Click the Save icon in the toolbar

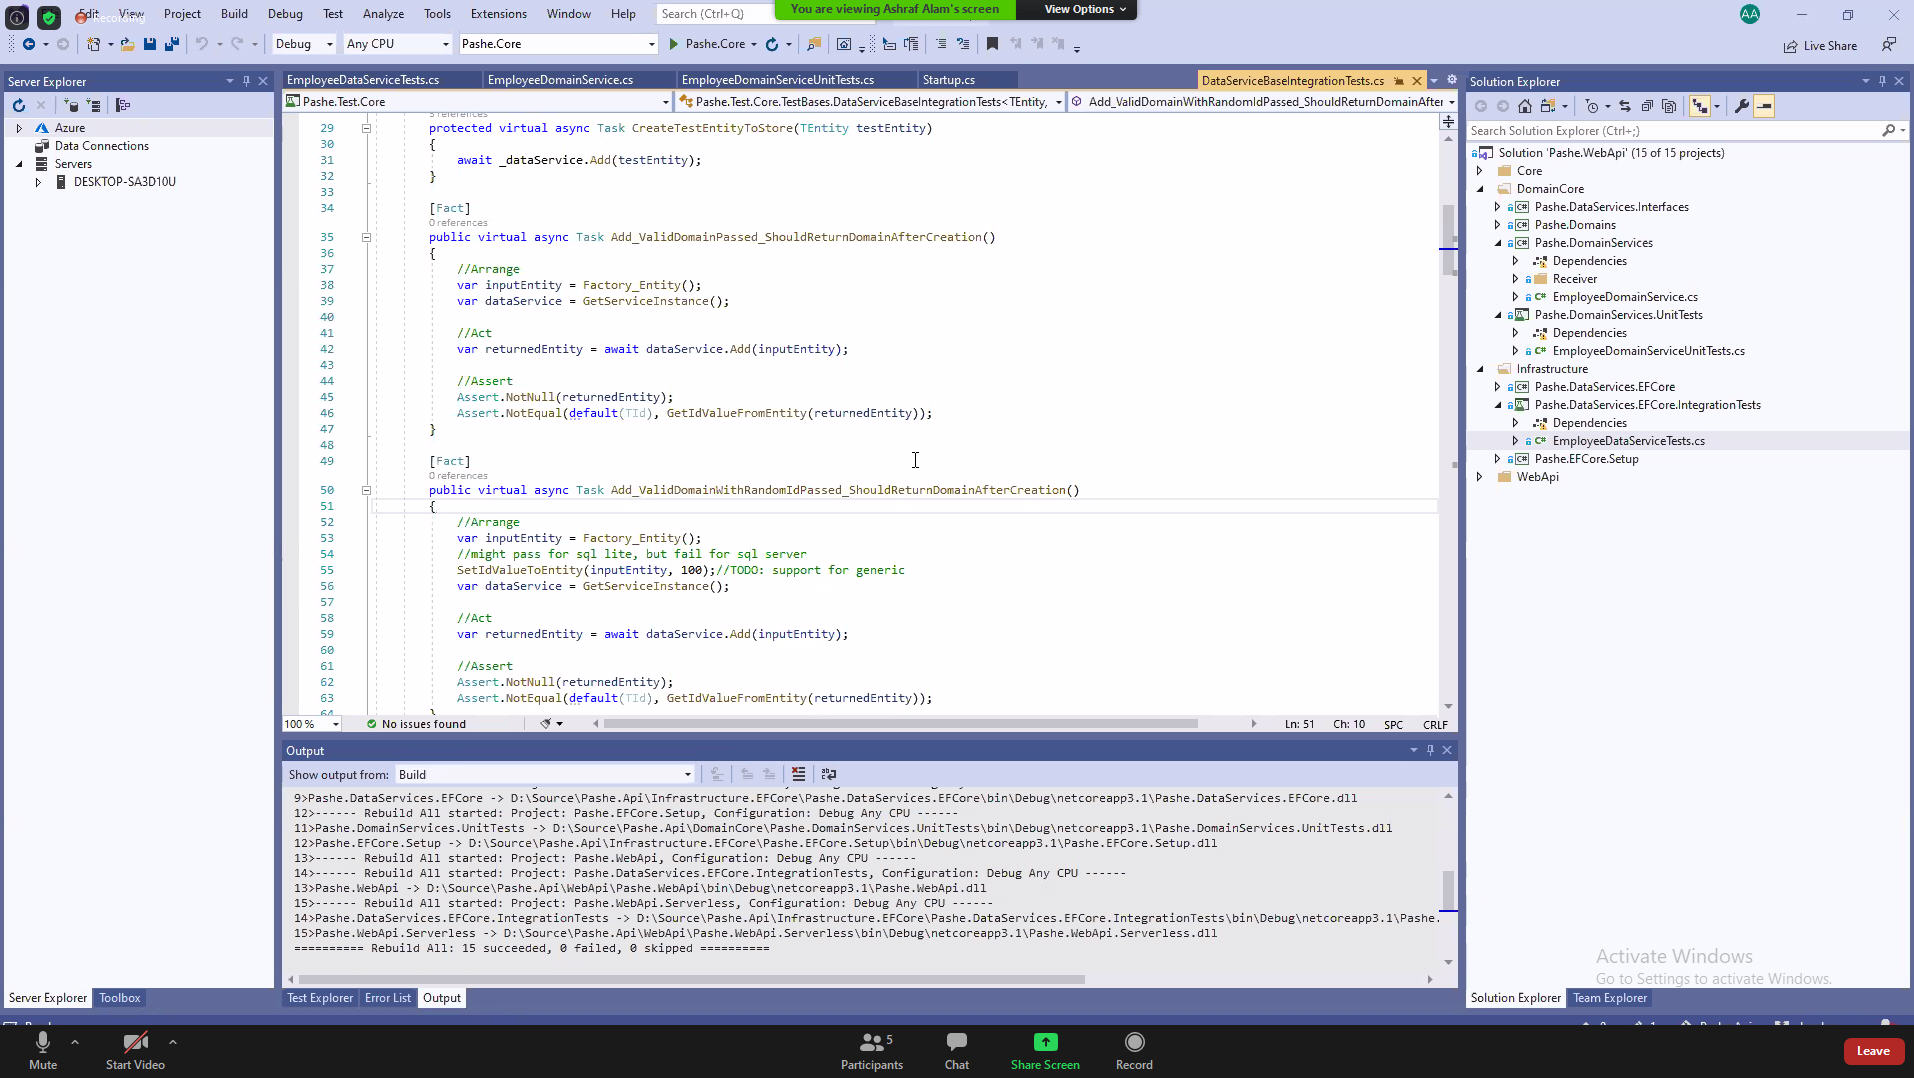[x=150, y=44]
